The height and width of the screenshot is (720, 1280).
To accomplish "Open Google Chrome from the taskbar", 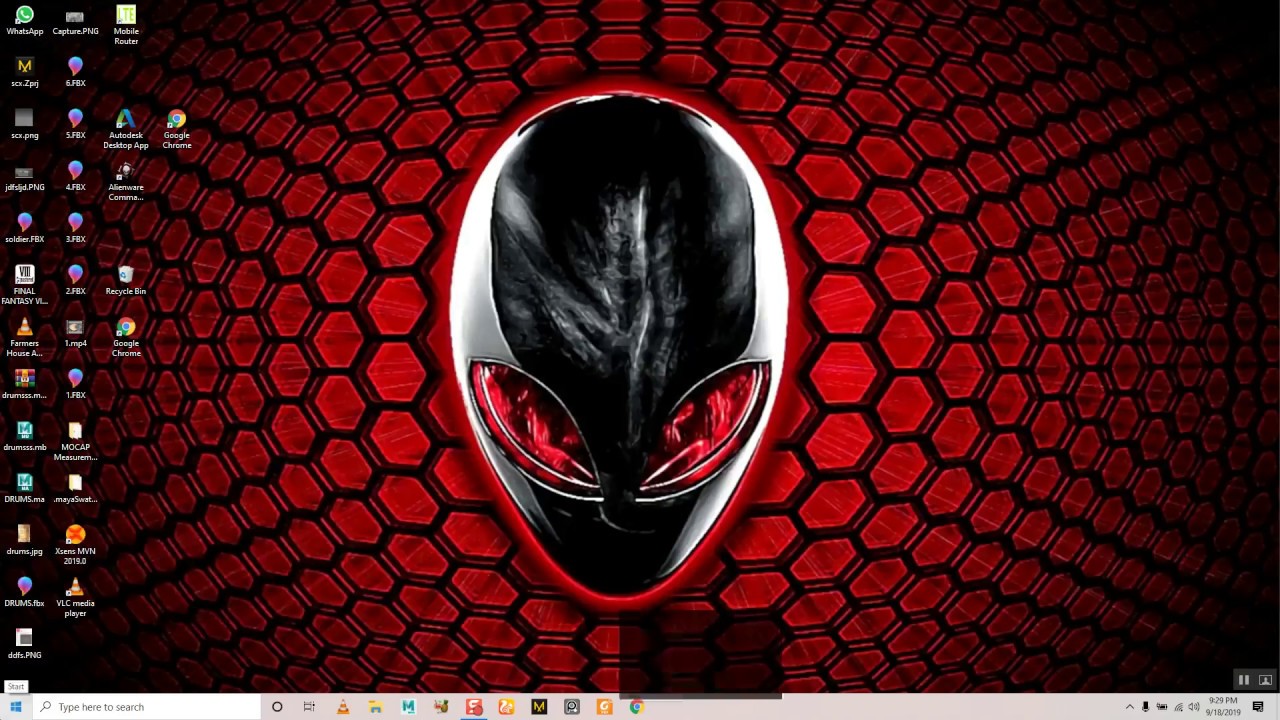I will click(636, 707).
